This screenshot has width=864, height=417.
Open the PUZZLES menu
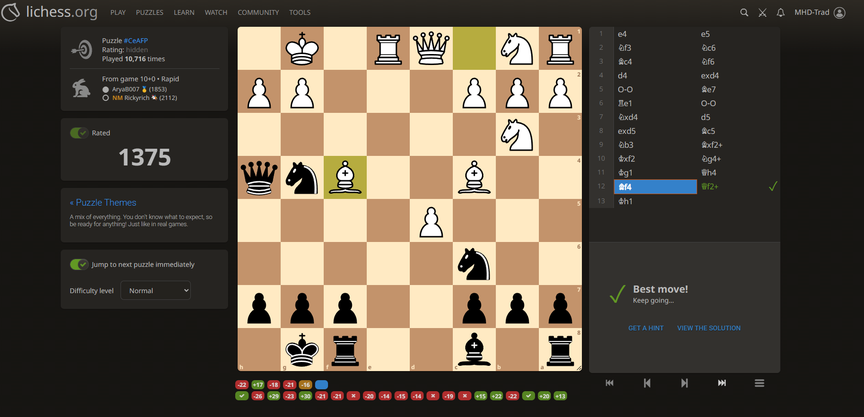149,13
